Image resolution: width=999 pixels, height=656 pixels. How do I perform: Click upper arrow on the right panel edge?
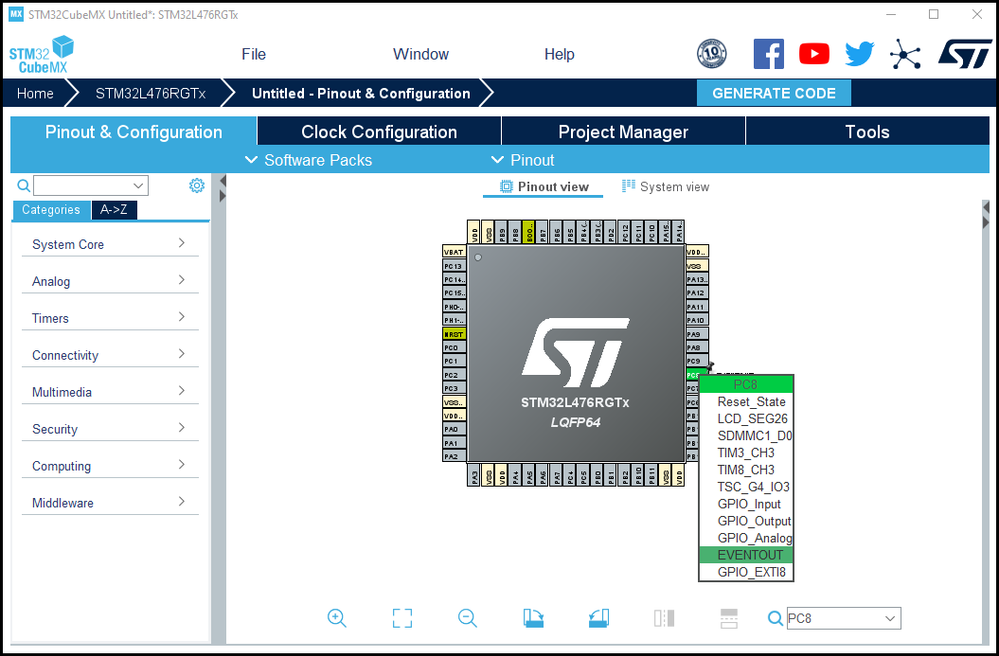tap(986, 207)
